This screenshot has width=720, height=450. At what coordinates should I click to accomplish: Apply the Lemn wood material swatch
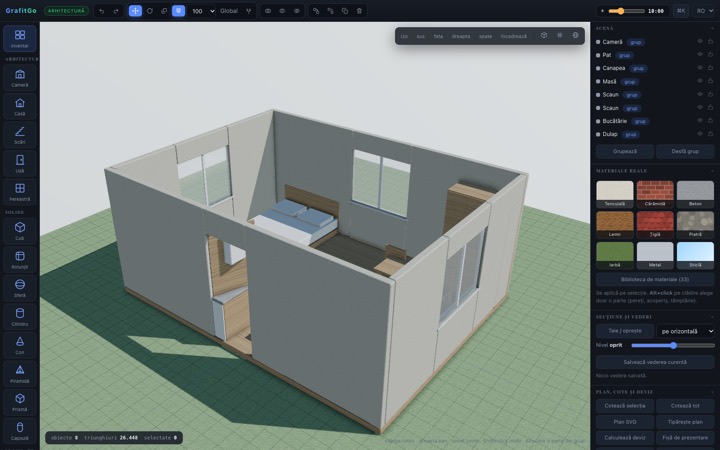(x=615, y=225)
